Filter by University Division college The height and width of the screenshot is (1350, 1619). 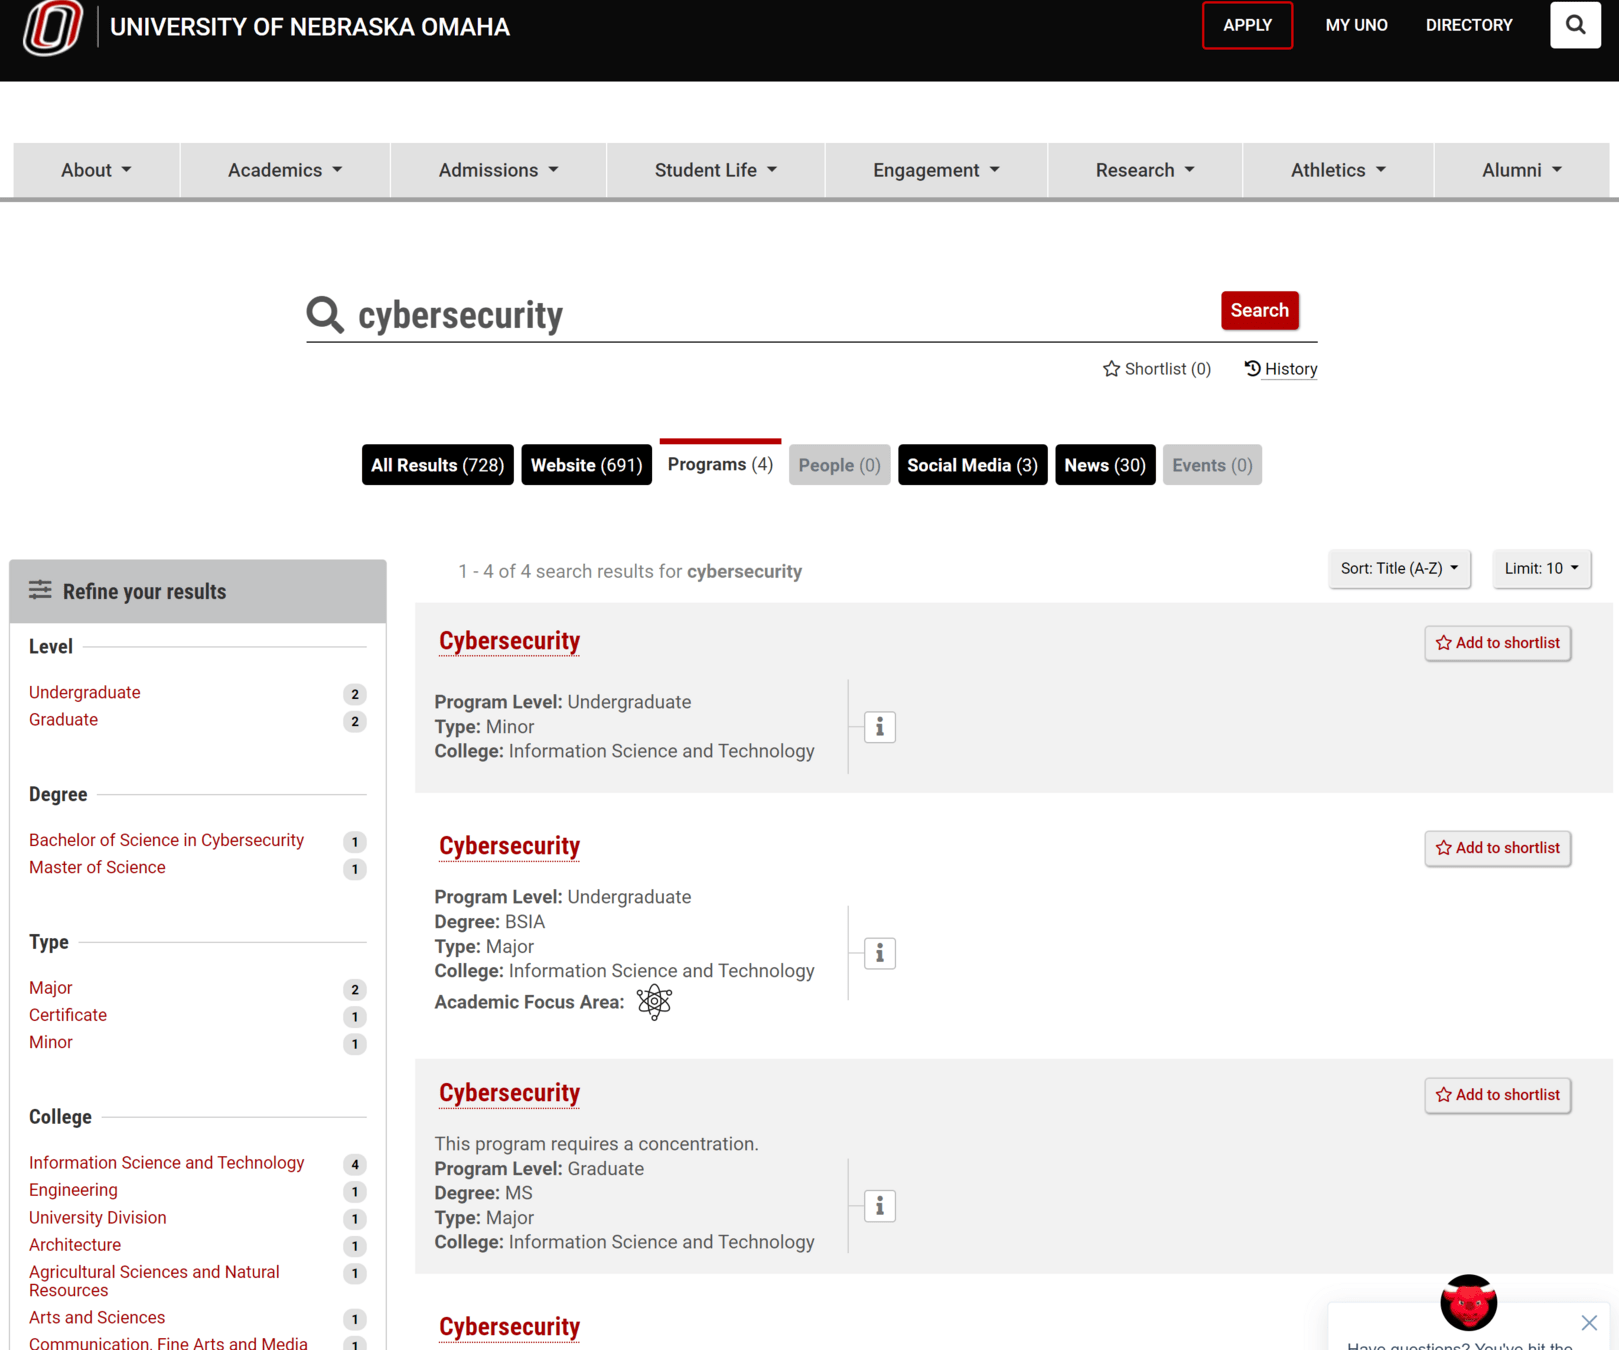[97, 1217]
